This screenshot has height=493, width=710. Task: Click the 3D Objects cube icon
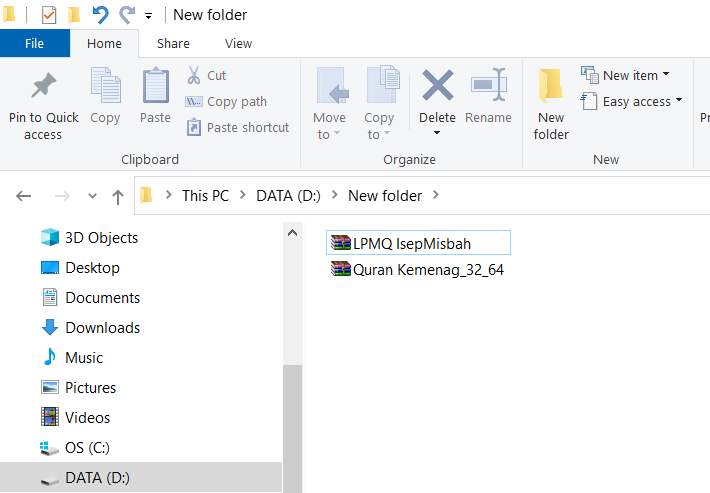(x=50, y=237)
